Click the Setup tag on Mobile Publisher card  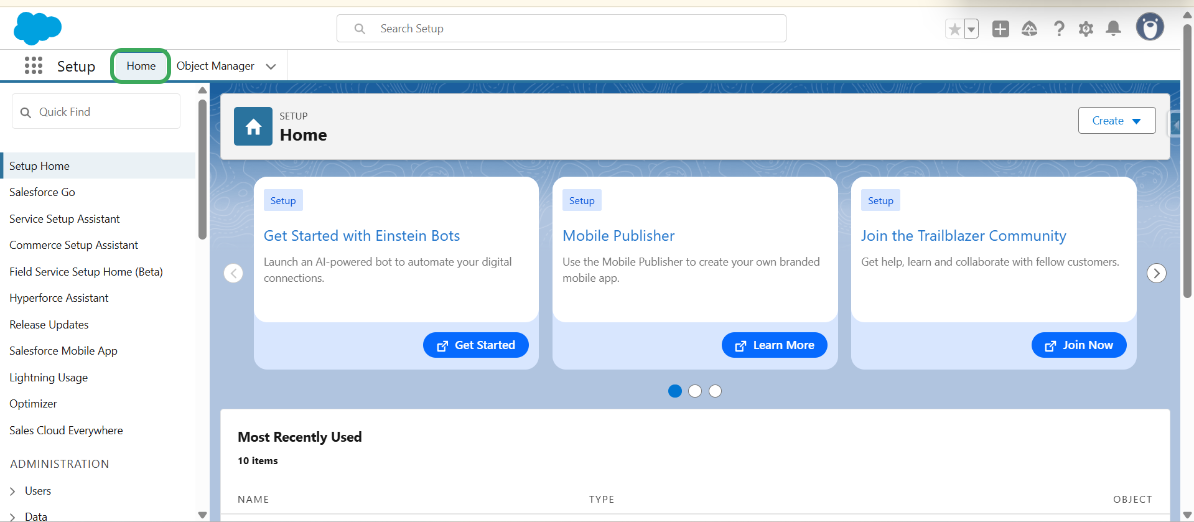tap(582, 200)
